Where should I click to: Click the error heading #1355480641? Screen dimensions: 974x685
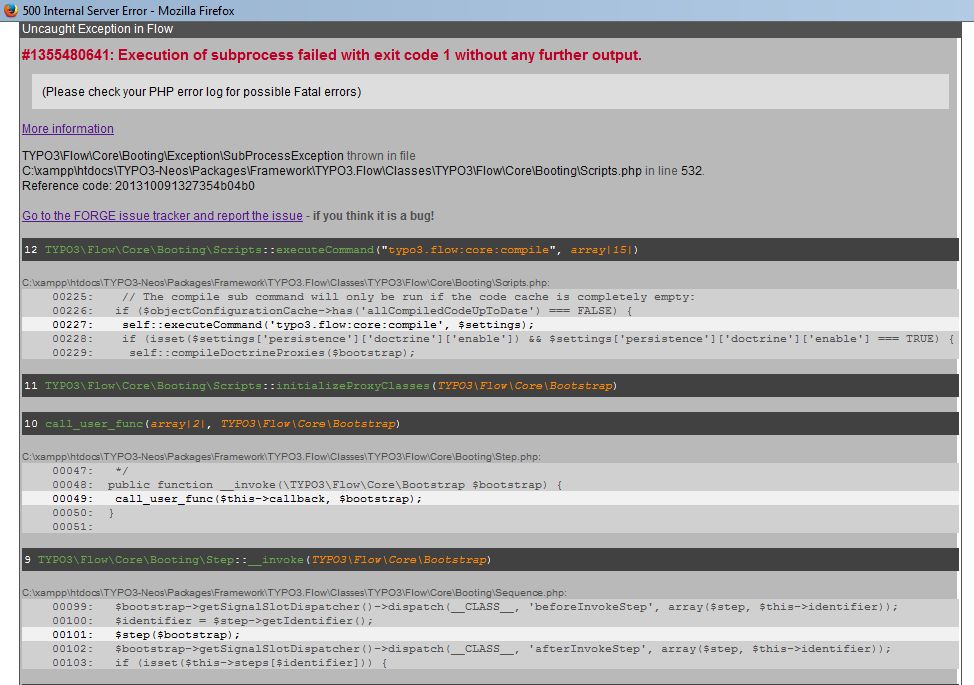332,55
